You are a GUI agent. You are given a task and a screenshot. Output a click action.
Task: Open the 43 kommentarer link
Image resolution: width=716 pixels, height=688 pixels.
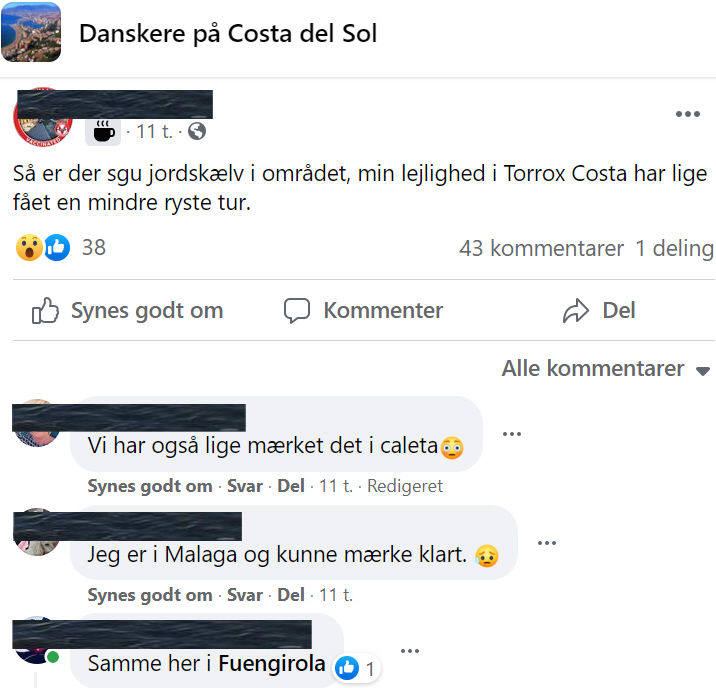[541, 248]
